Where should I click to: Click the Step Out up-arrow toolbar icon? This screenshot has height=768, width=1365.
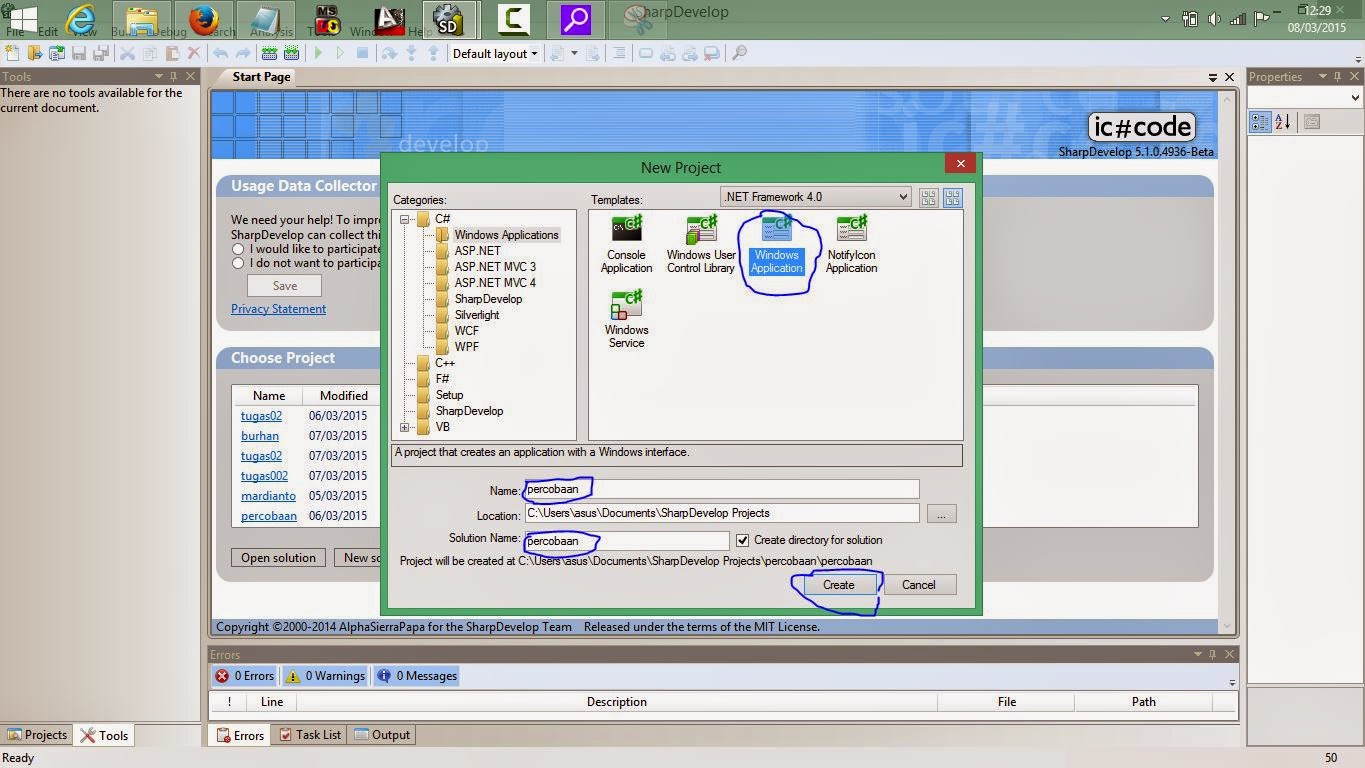432,53
